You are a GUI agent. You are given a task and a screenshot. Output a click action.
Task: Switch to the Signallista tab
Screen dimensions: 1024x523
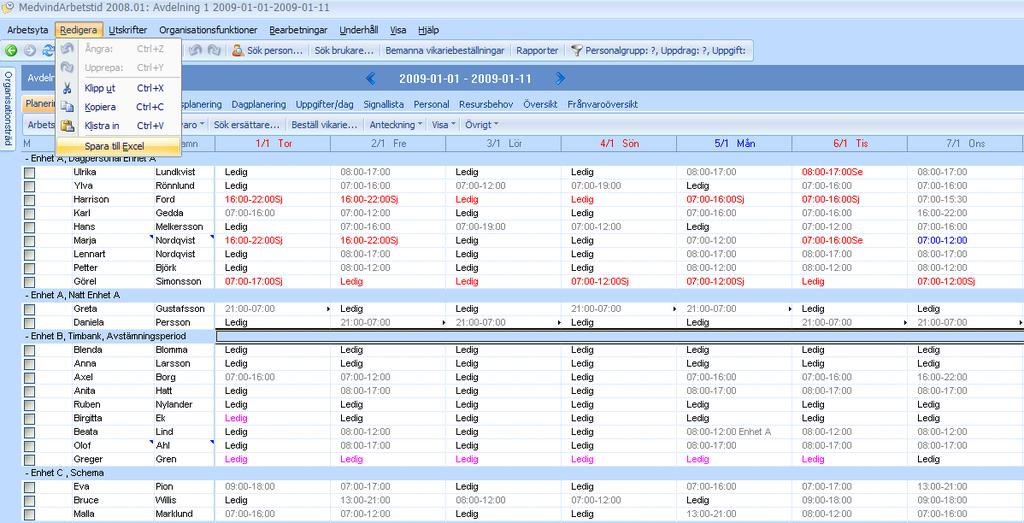pyautogui.click(x=383, y=104)
